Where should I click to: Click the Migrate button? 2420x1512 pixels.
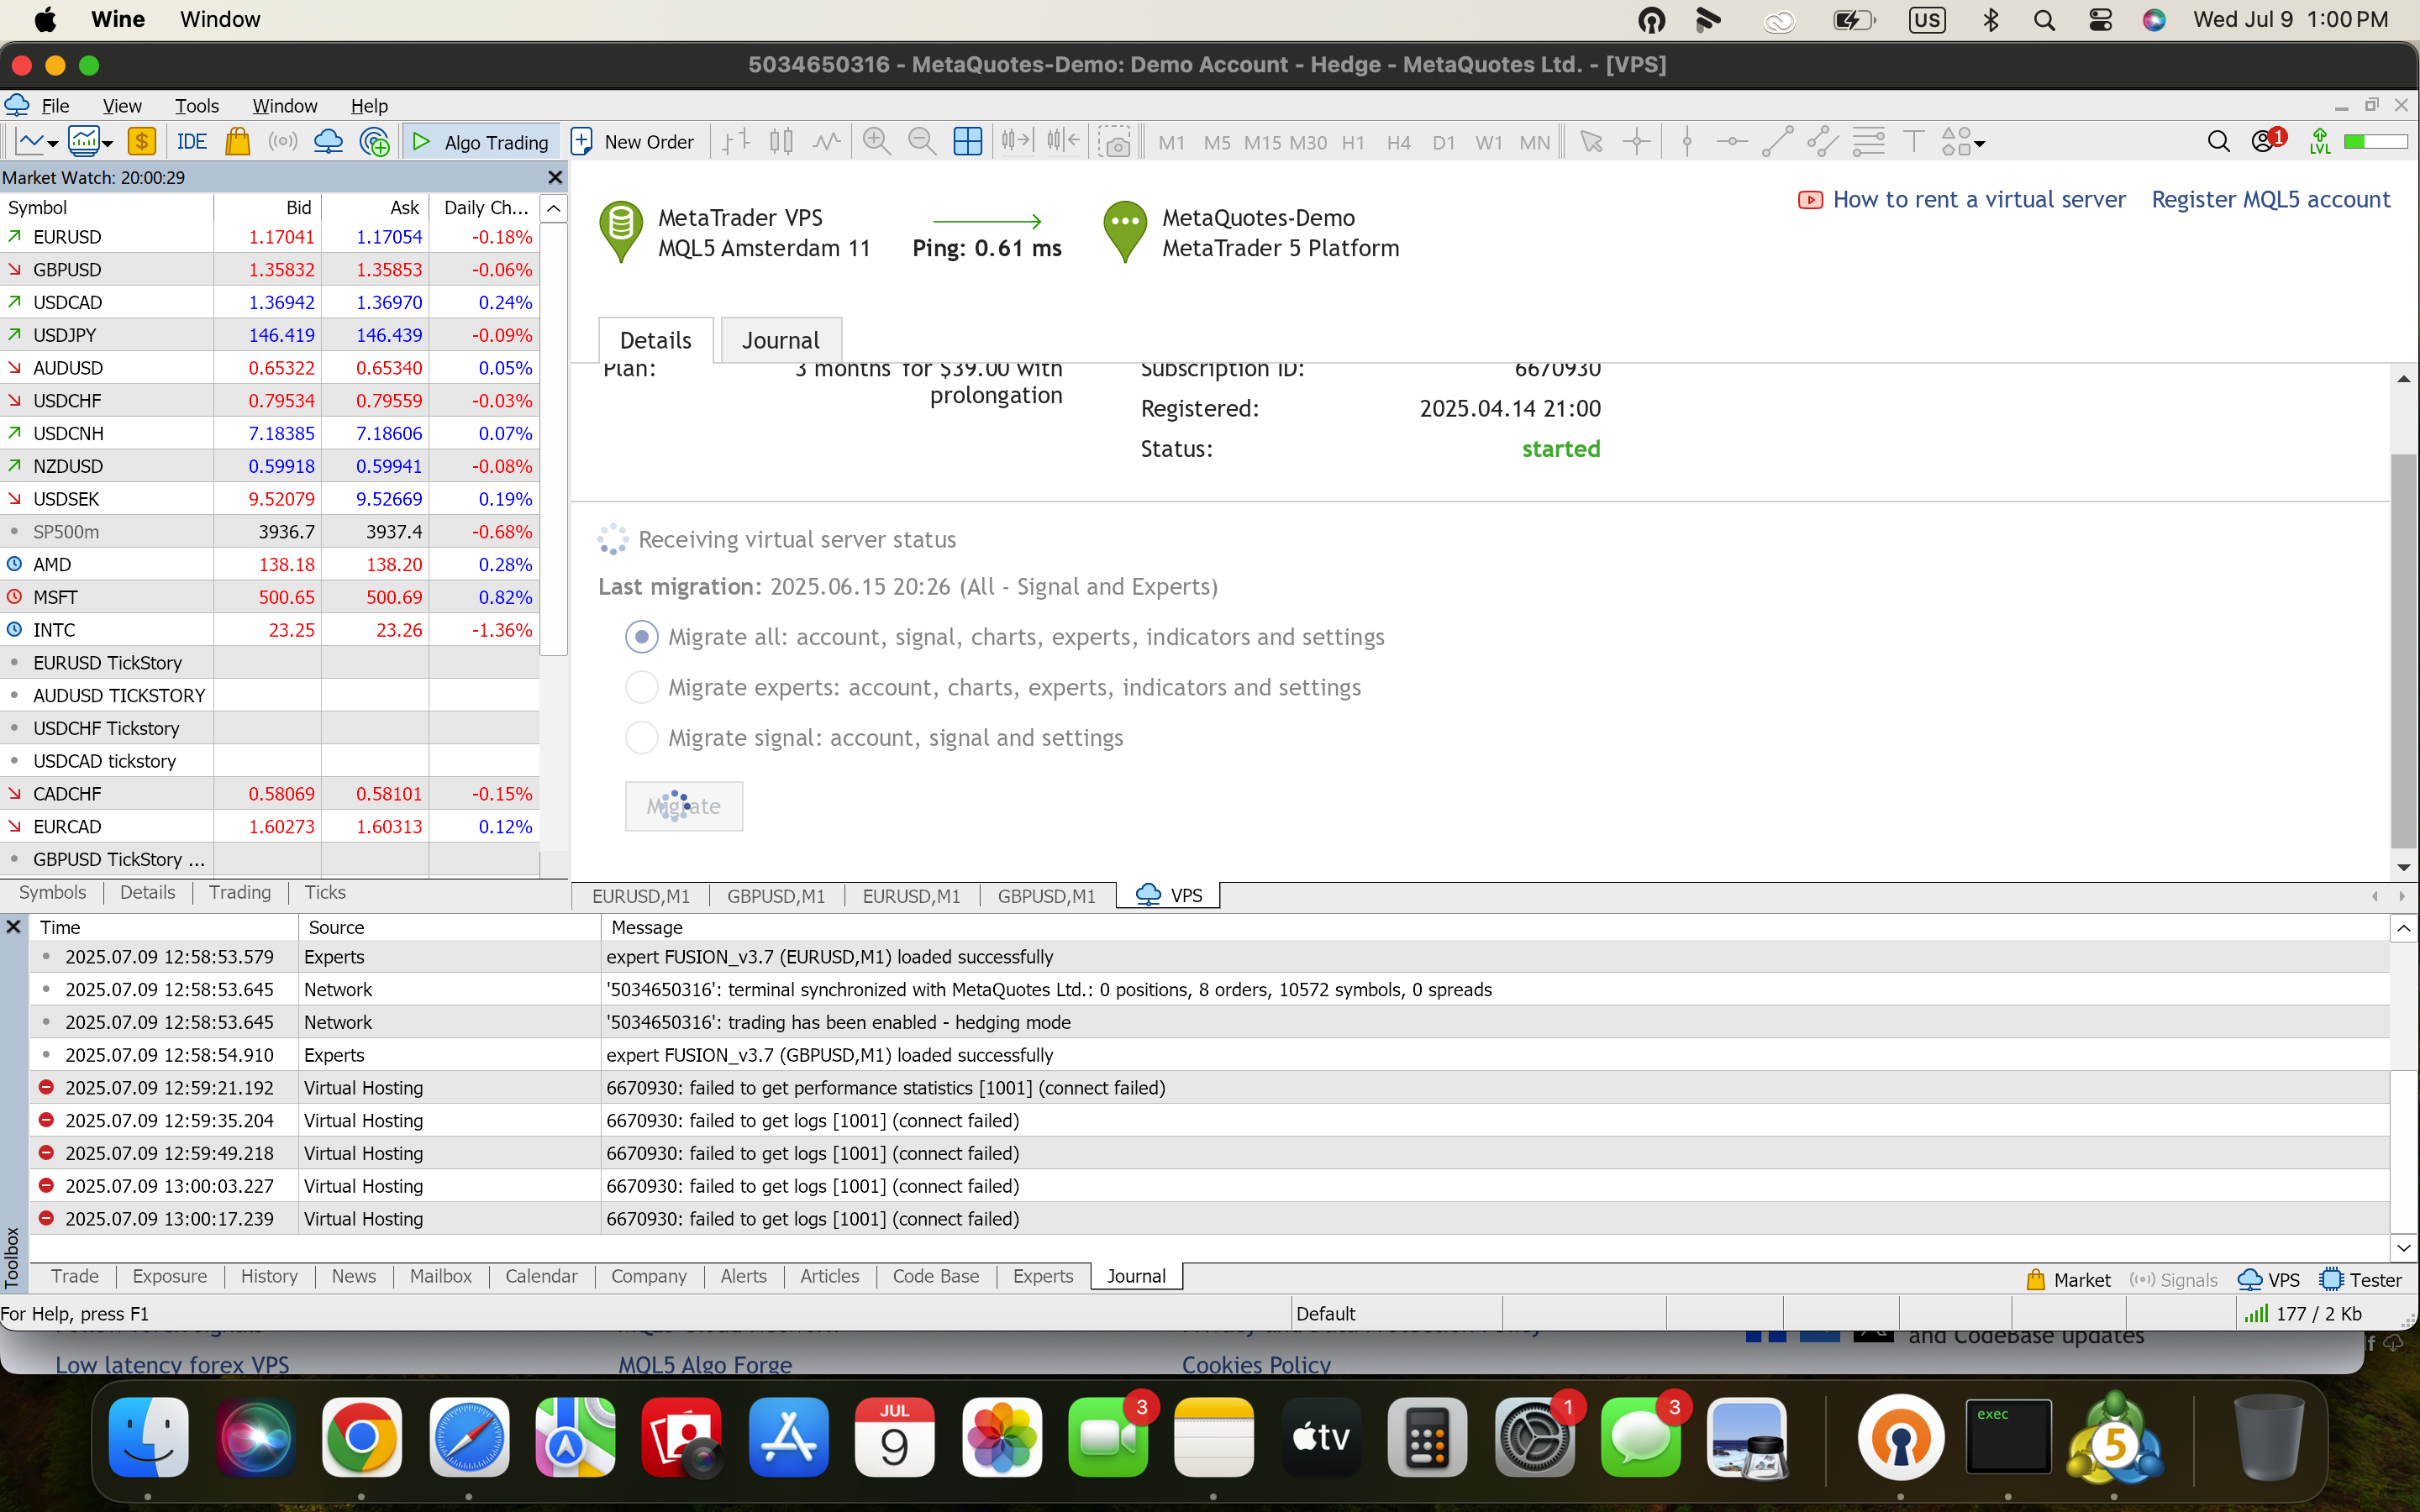coord(684,806)
